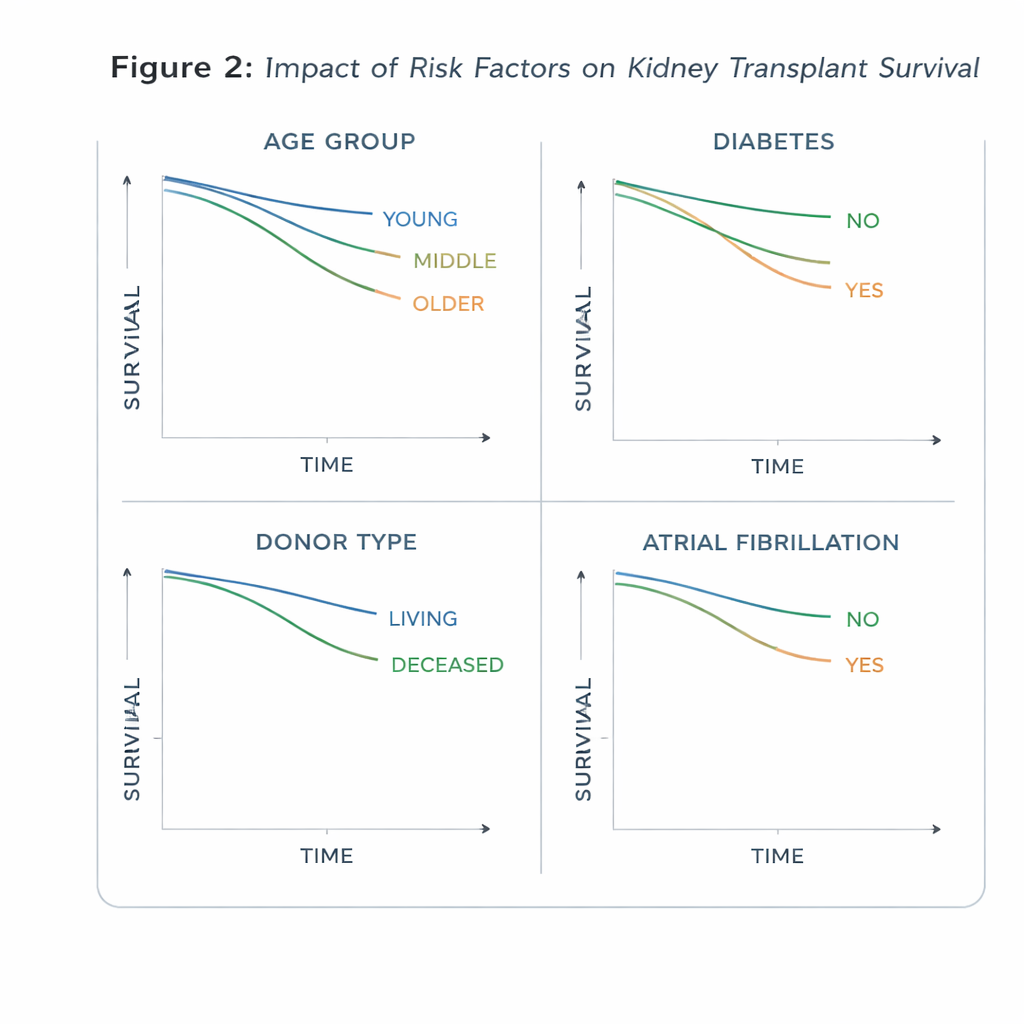Click the DECEASED donor curve label

(x=447, y=665)
